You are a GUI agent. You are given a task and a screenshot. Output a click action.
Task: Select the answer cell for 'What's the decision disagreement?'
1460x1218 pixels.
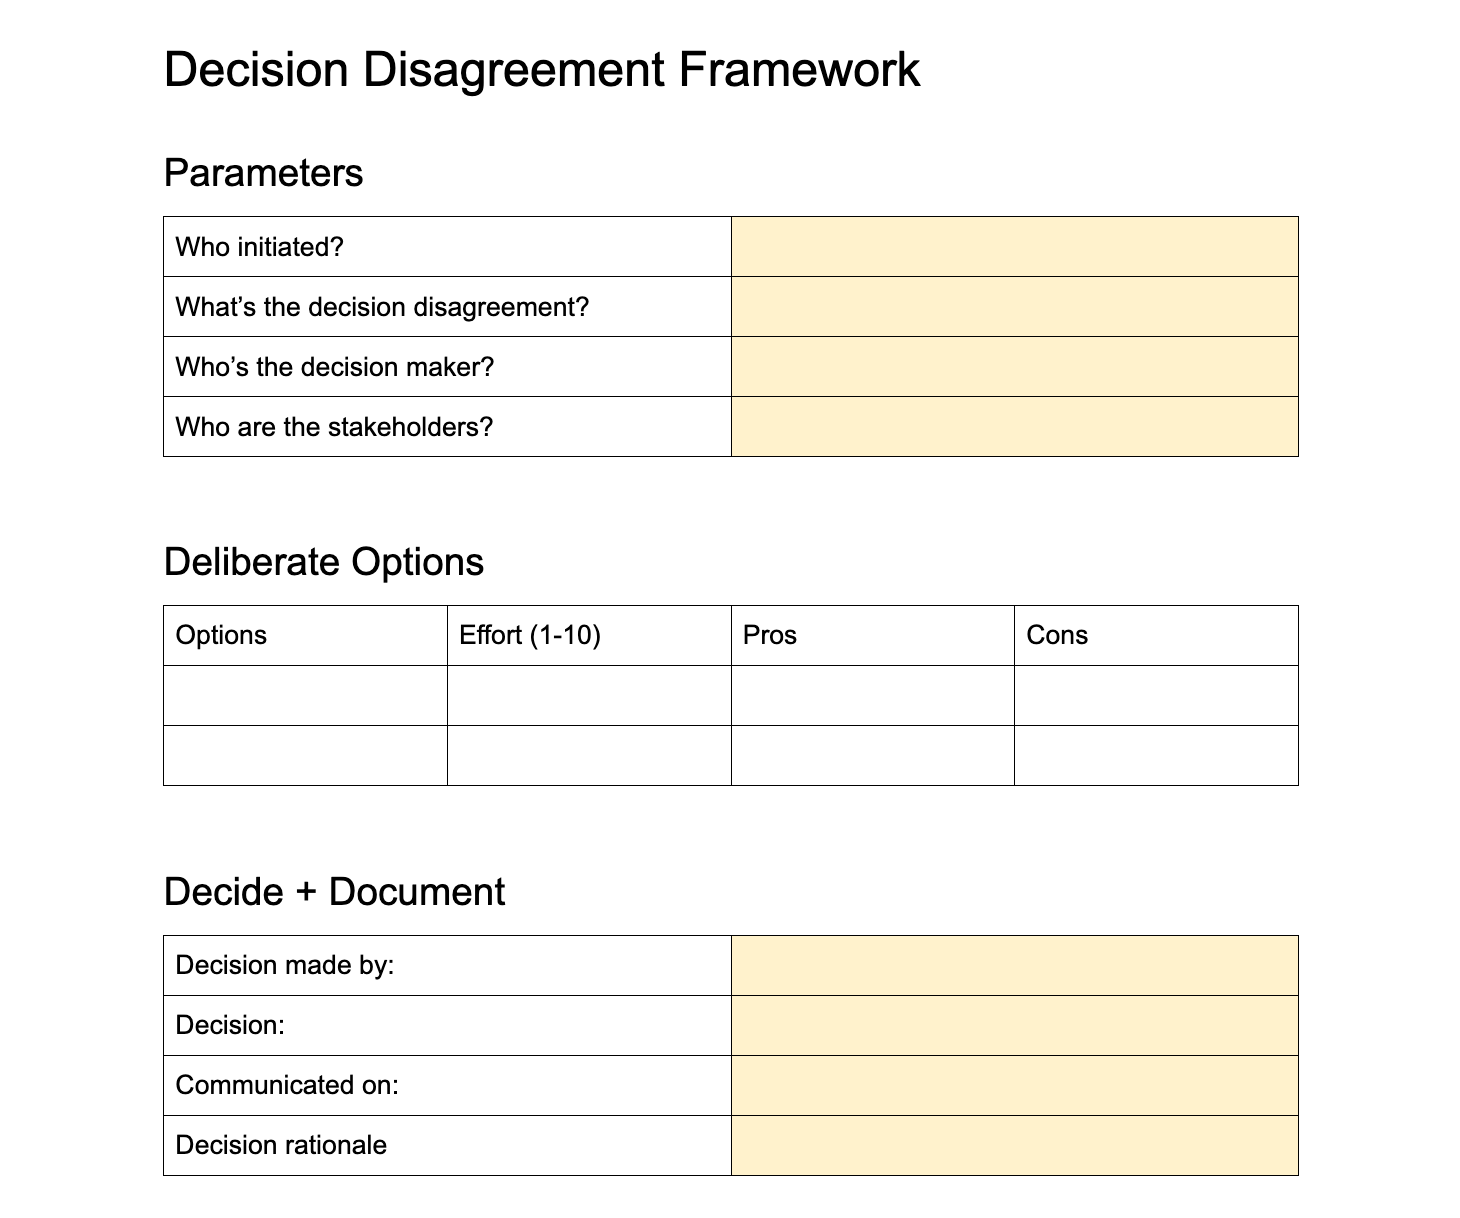click(x=1014, y=307)
